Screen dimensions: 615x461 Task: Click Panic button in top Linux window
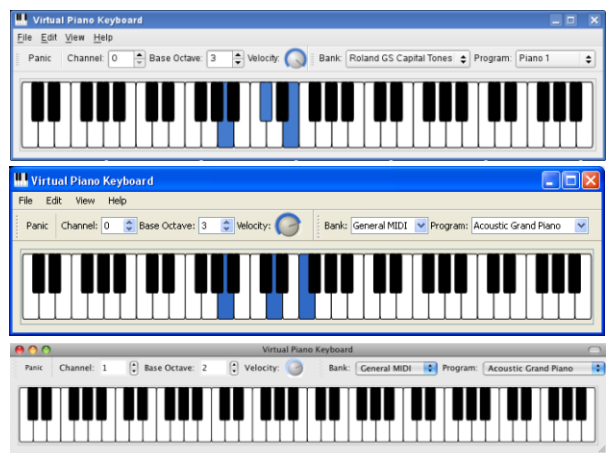pyautogui.click(x=40, y=58)
